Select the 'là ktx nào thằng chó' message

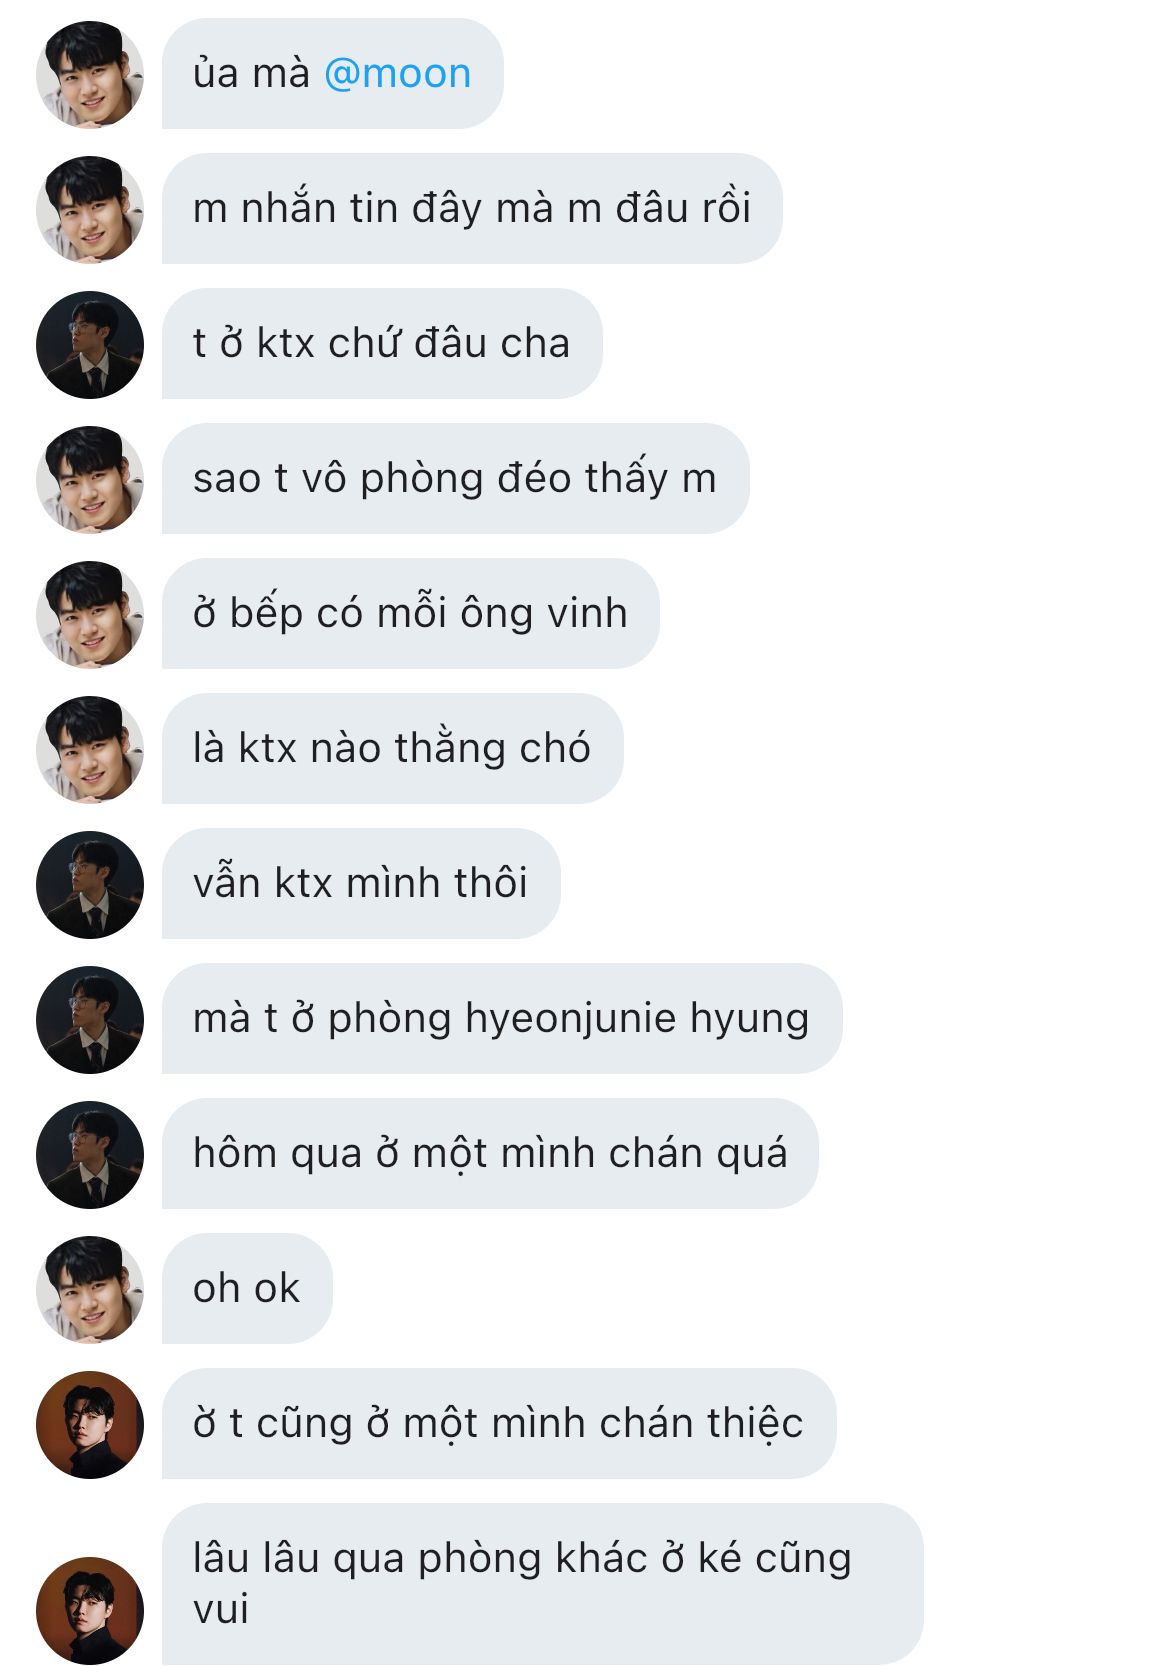tap(392, 748)
